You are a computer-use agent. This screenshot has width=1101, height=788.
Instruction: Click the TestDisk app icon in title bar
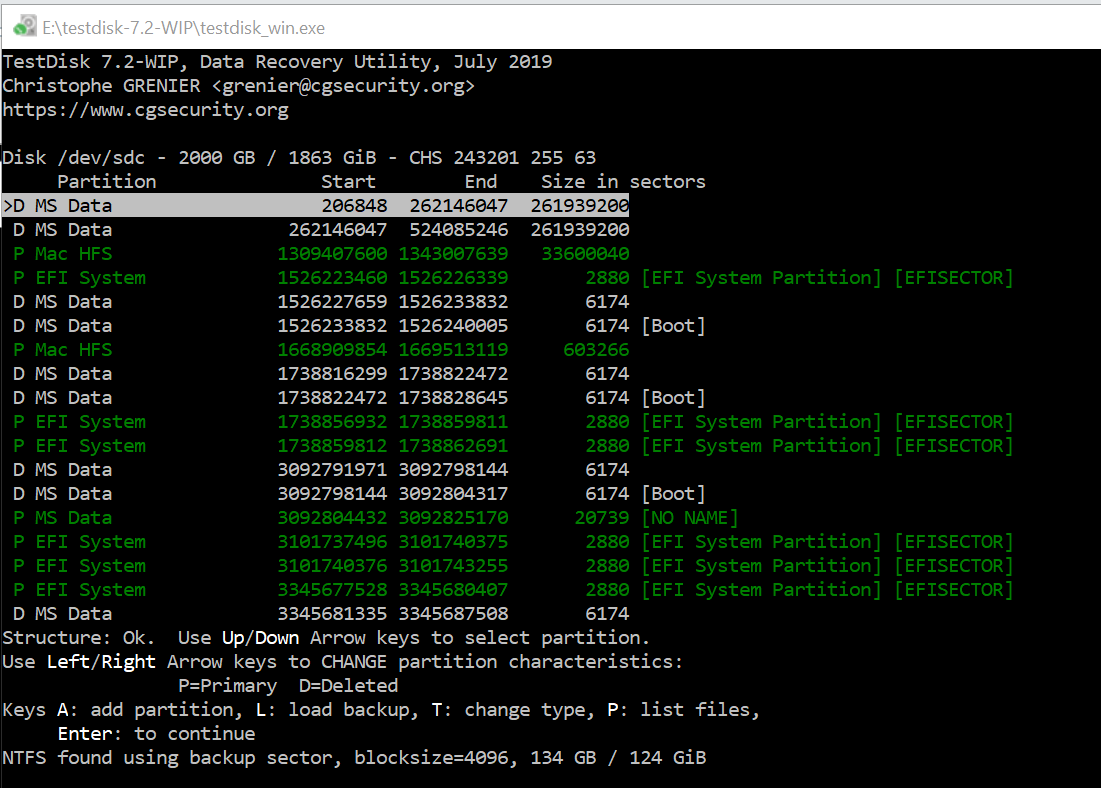tap(25, 27)
